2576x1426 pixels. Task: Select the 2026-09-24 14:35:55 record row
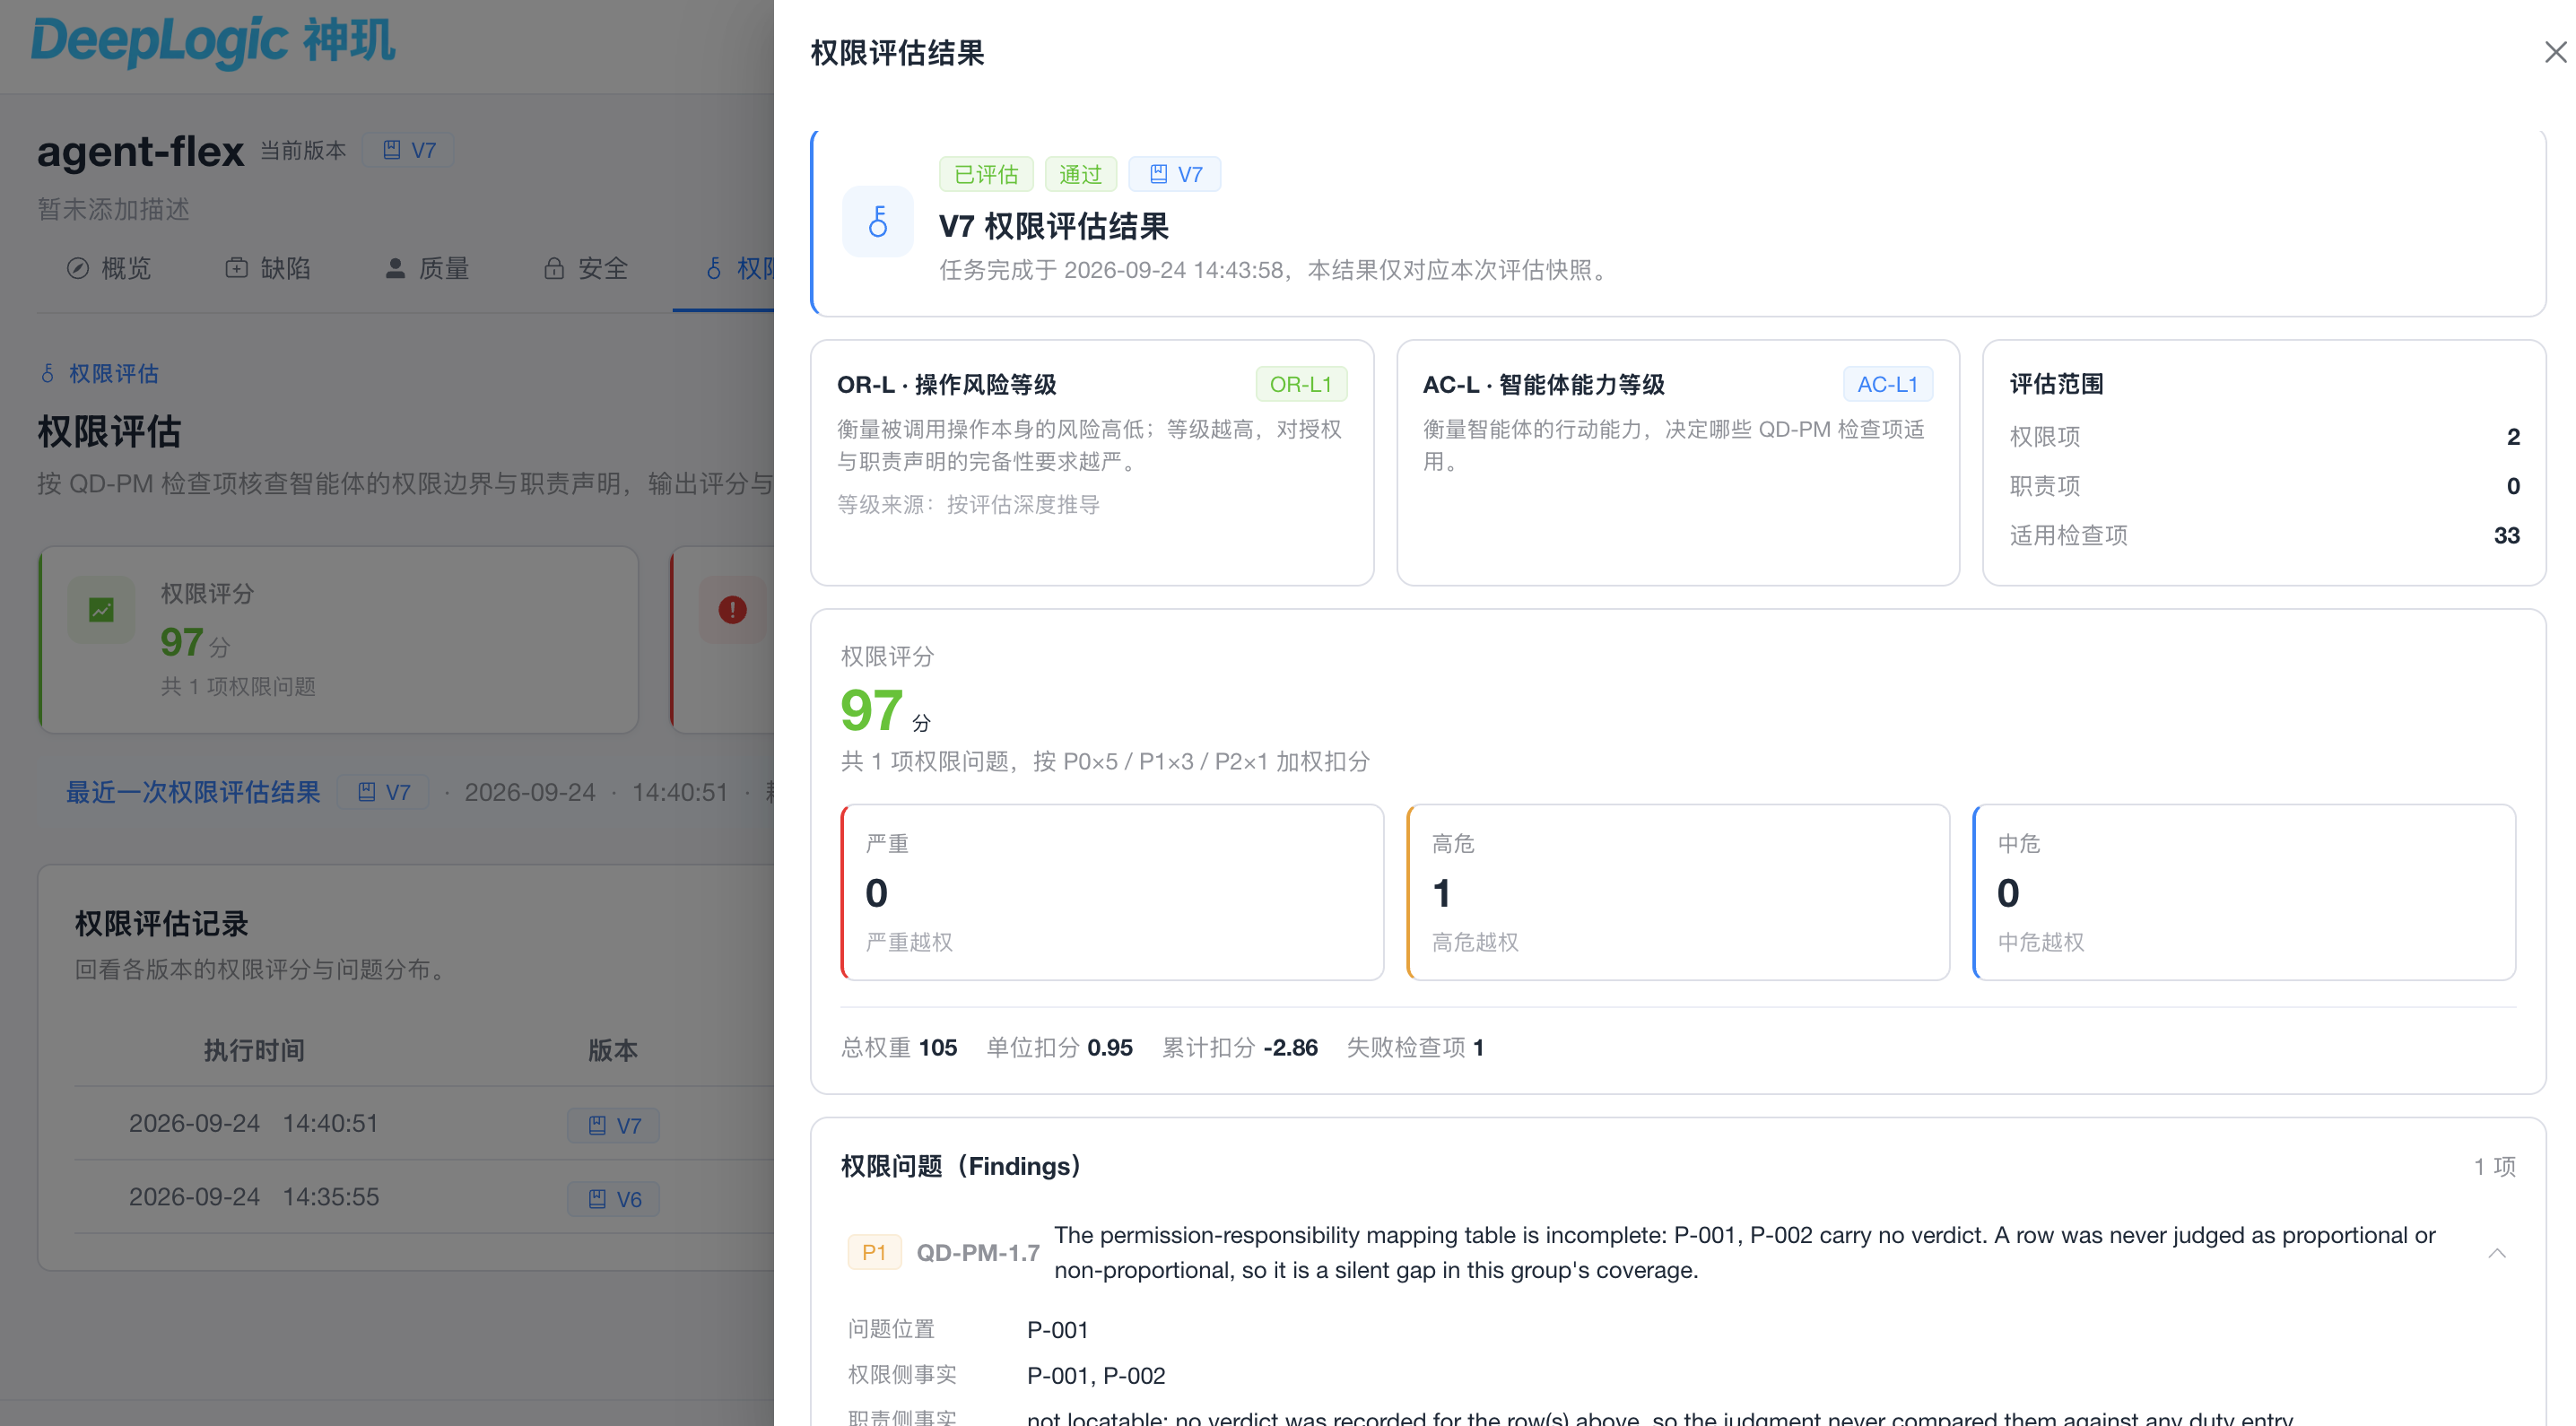point(424,1197)
